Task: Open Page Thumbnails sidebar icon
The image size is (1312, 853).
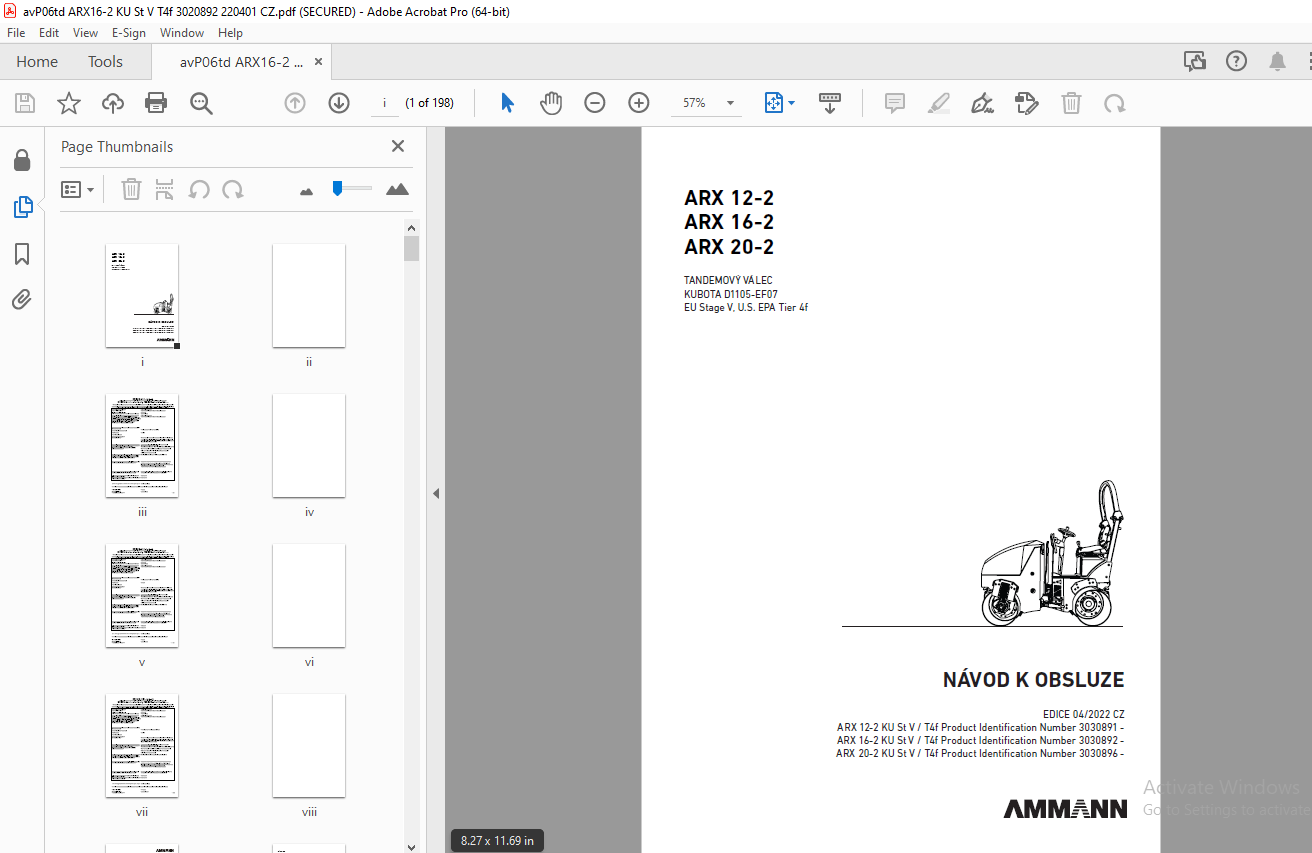Action: click(x=22, y=207)
